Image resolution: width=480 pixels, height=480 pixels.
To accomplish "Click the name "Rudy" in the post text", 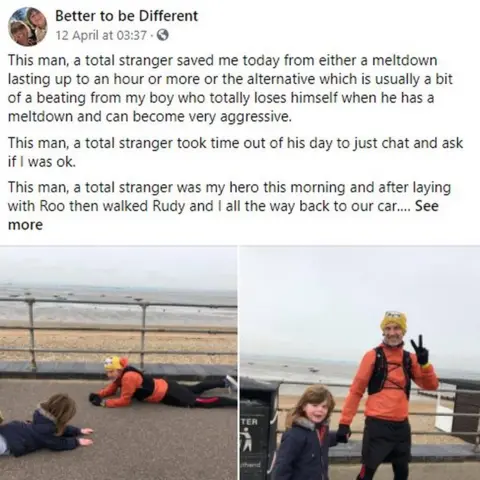I will (x=169, y=206).
